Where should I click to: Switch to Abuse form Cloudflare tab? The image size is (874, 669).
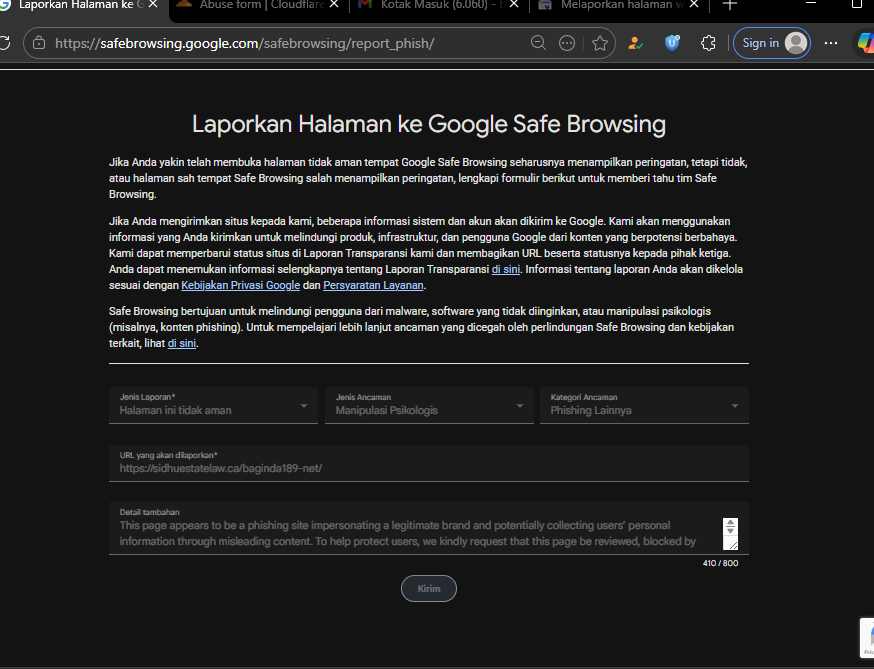click(x=260, y=5)
